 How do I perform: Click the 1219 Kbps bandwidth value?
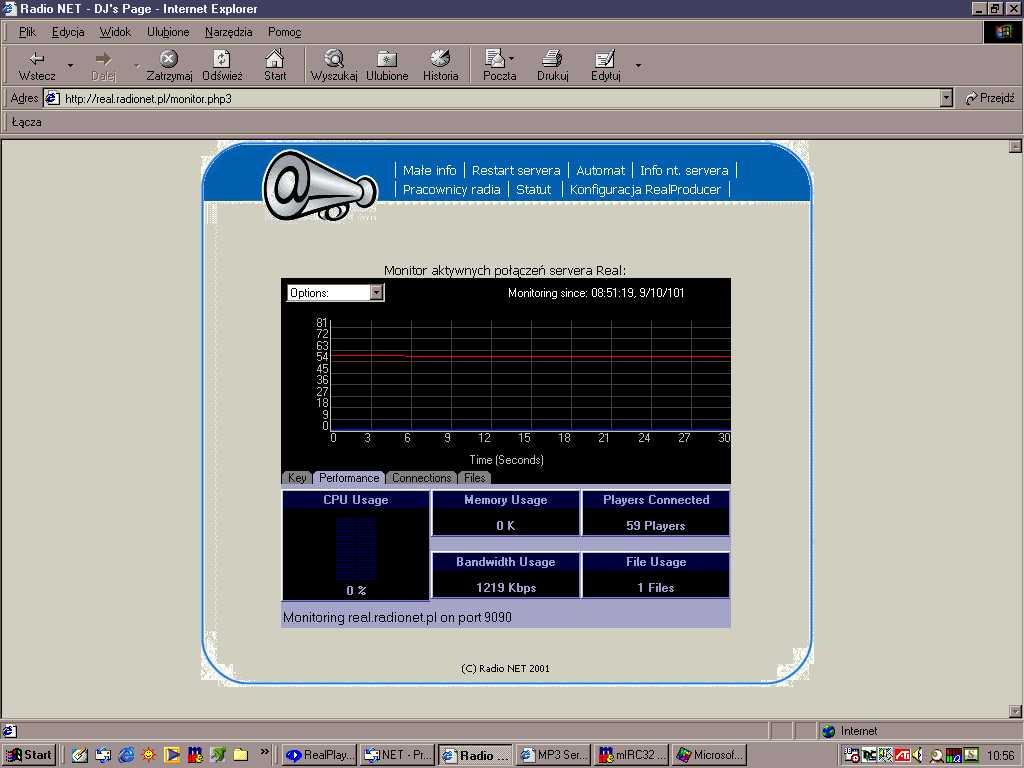click(x=506, y=588)
